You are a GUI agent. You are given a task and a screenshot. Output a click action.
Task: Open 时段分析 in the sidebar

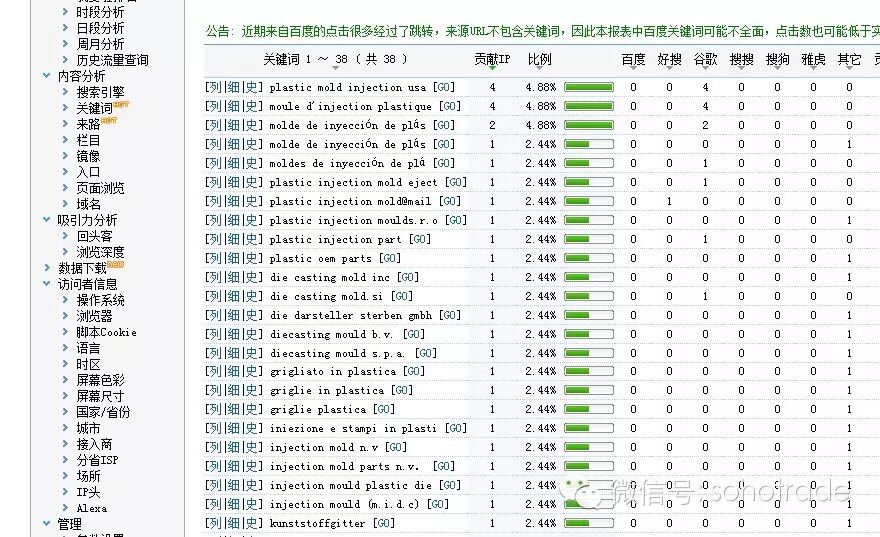pyautogui.click(x=100, y=12)
